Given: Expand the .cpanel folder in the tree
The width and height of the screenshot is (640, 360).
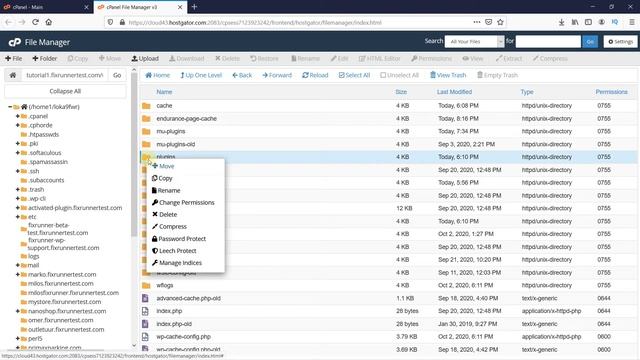Looking at the screenshot, I should (18, 116).
